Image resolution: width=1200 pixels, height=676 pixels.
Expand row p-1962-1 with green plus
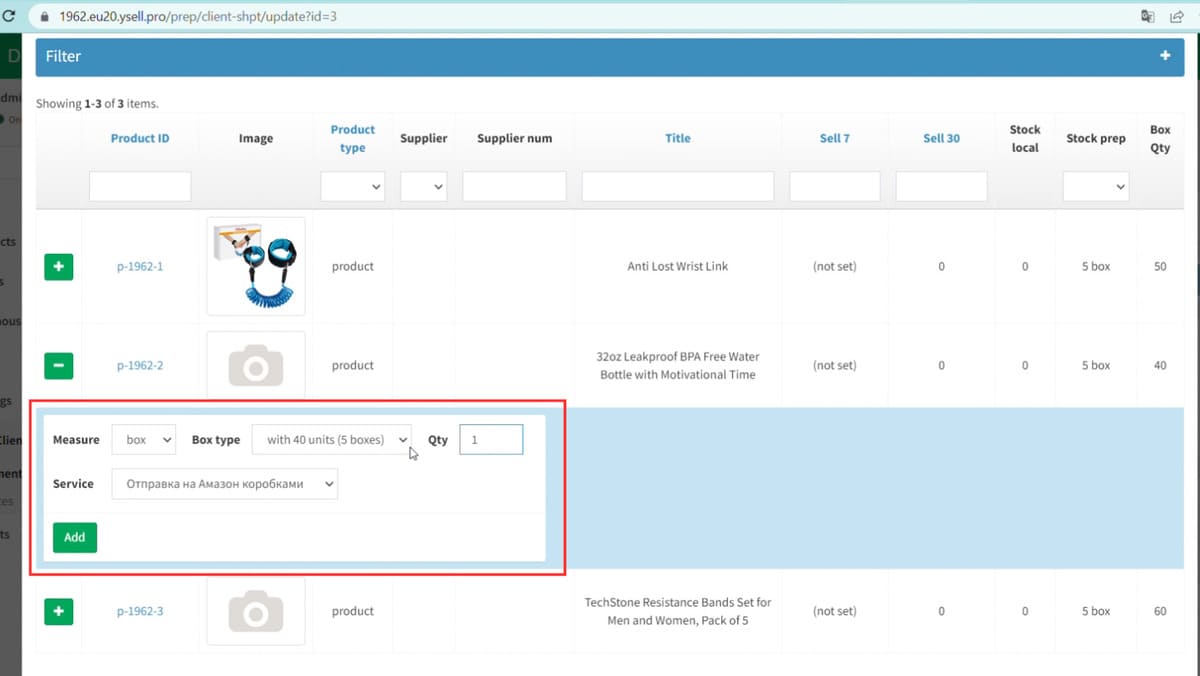pos(58,267)
